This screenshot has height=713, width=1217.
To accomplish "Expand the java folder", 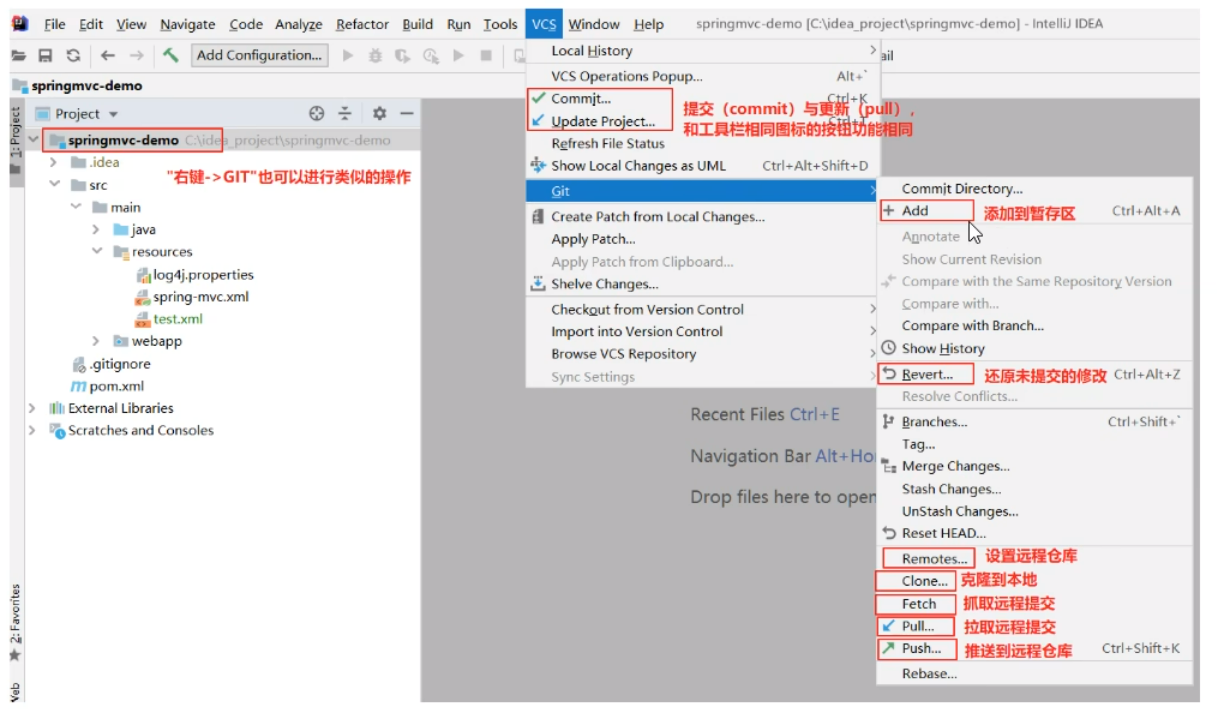I will coord(96,230).
